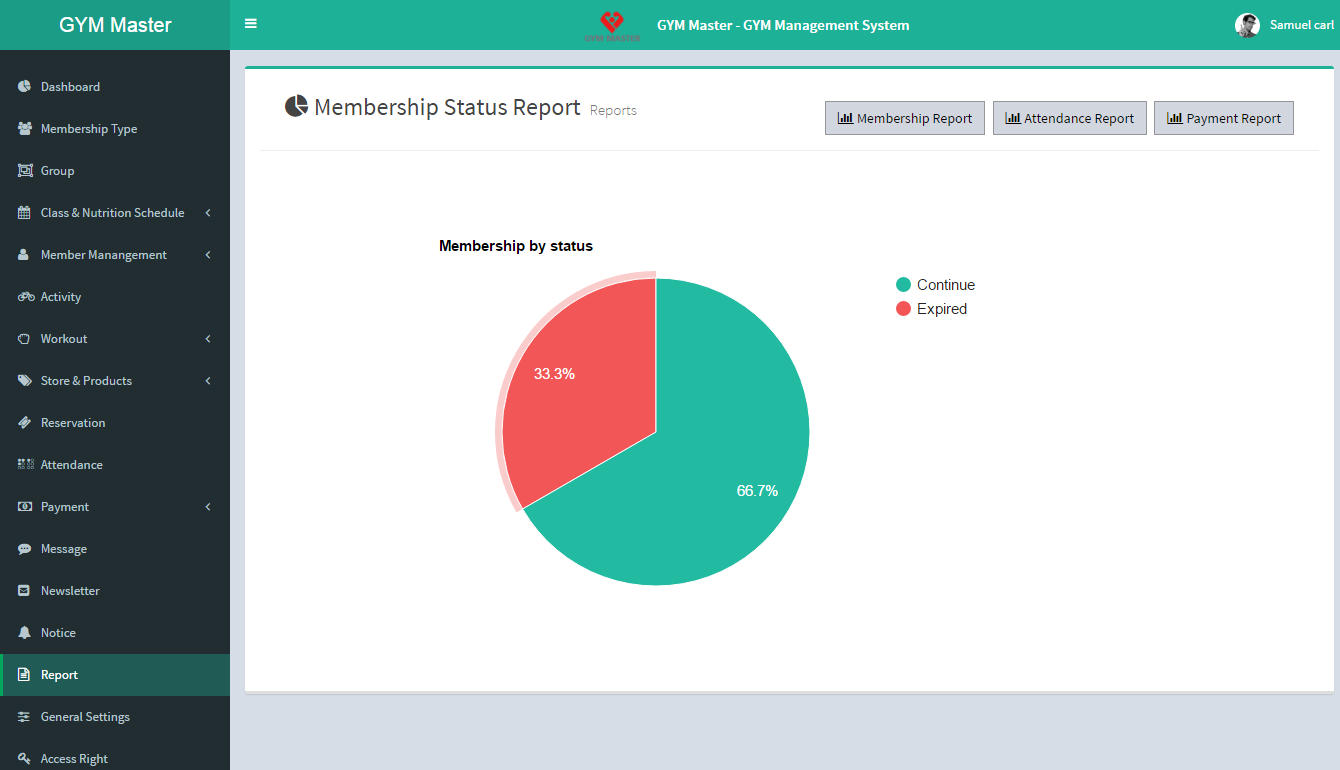1340x770 pixels.
Task: Click bar chart icon on Attendance Report button
Action: [x=1013, y=118]
